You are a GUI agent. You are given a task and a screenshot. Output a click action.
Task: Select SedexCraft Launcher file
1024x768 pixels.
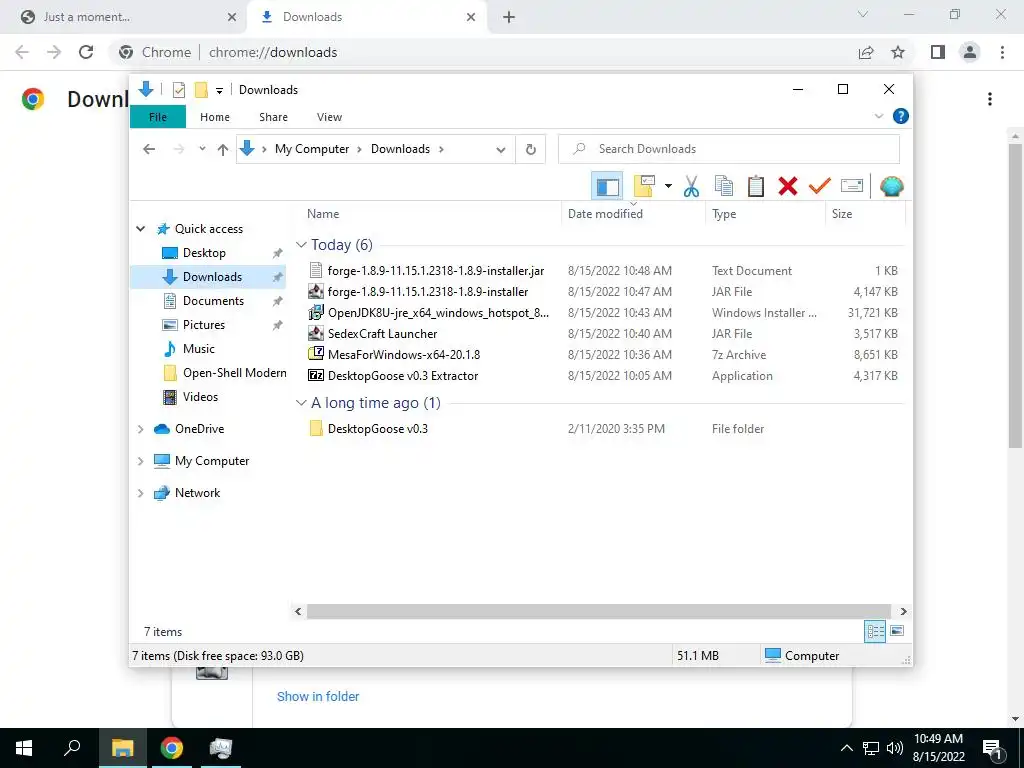382,334
